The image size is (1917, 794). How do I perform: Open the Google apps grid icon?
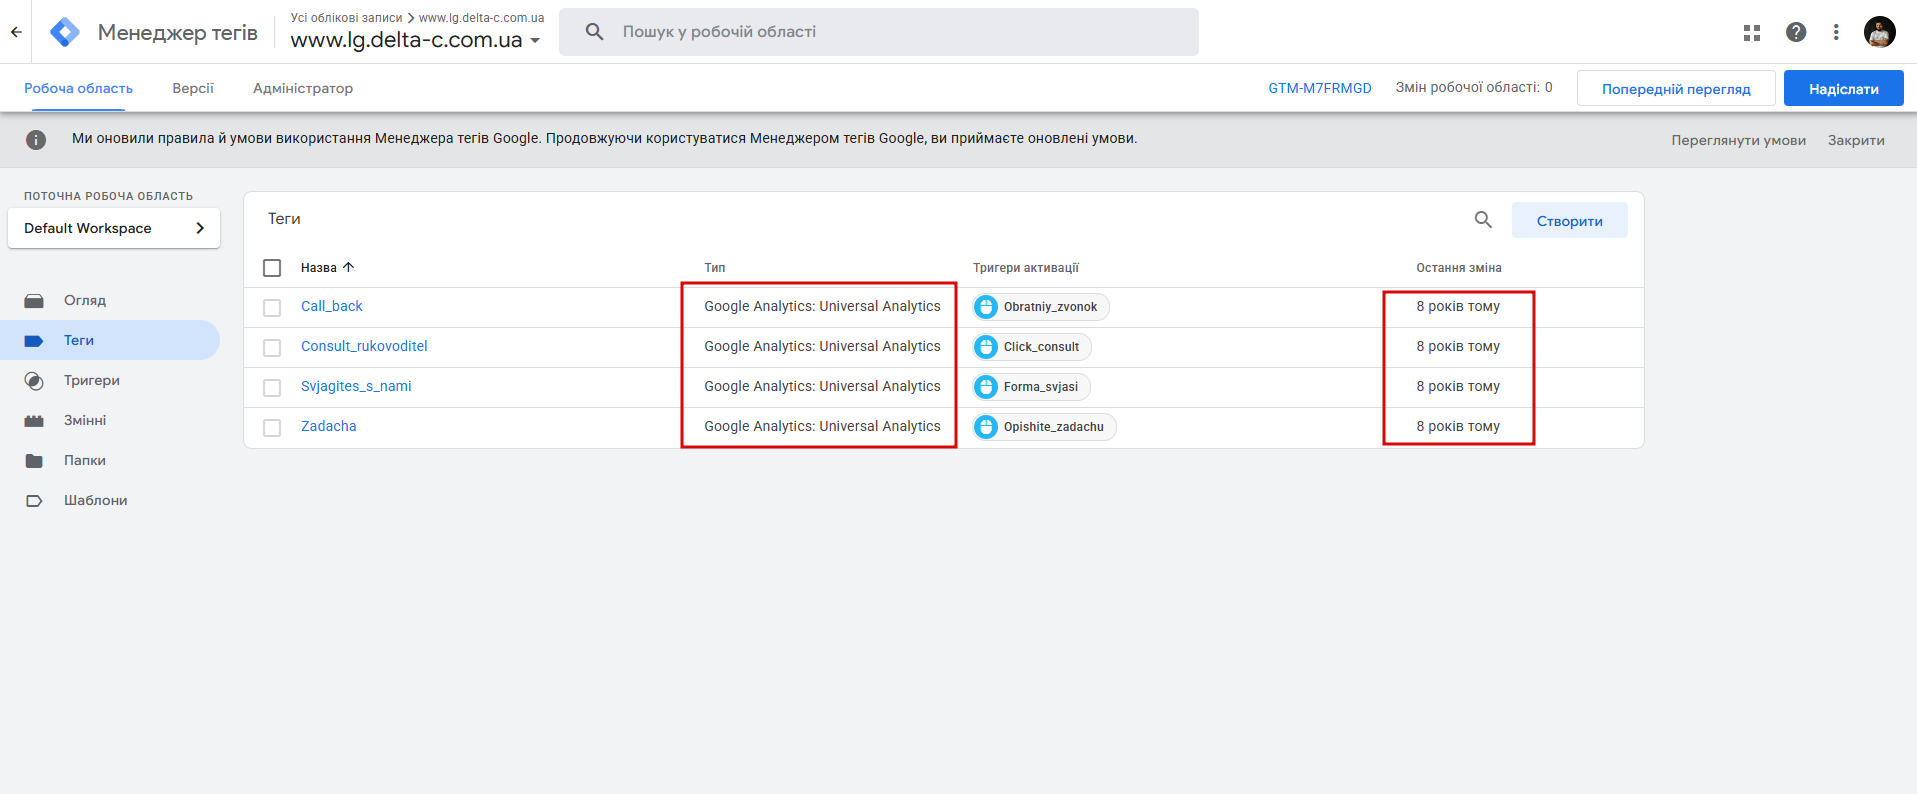[1751, 32]
